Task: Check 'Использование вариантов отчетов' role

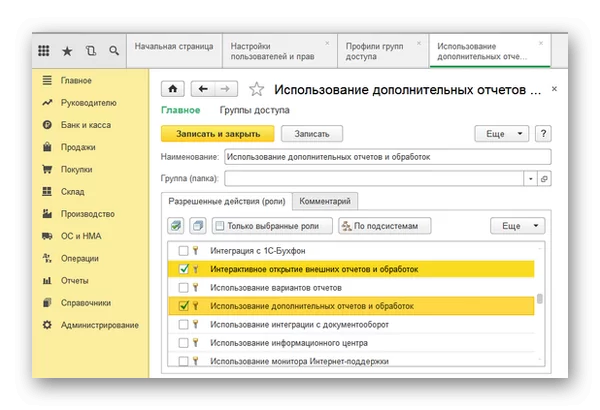Action: pyautogui.click(x=182, y=288)
